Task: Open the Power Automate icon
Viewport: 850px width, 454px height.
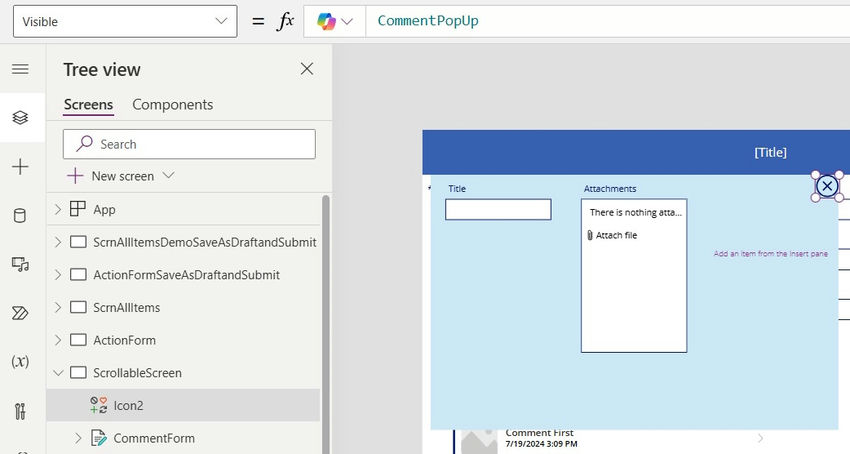Action: click(20, 313)
